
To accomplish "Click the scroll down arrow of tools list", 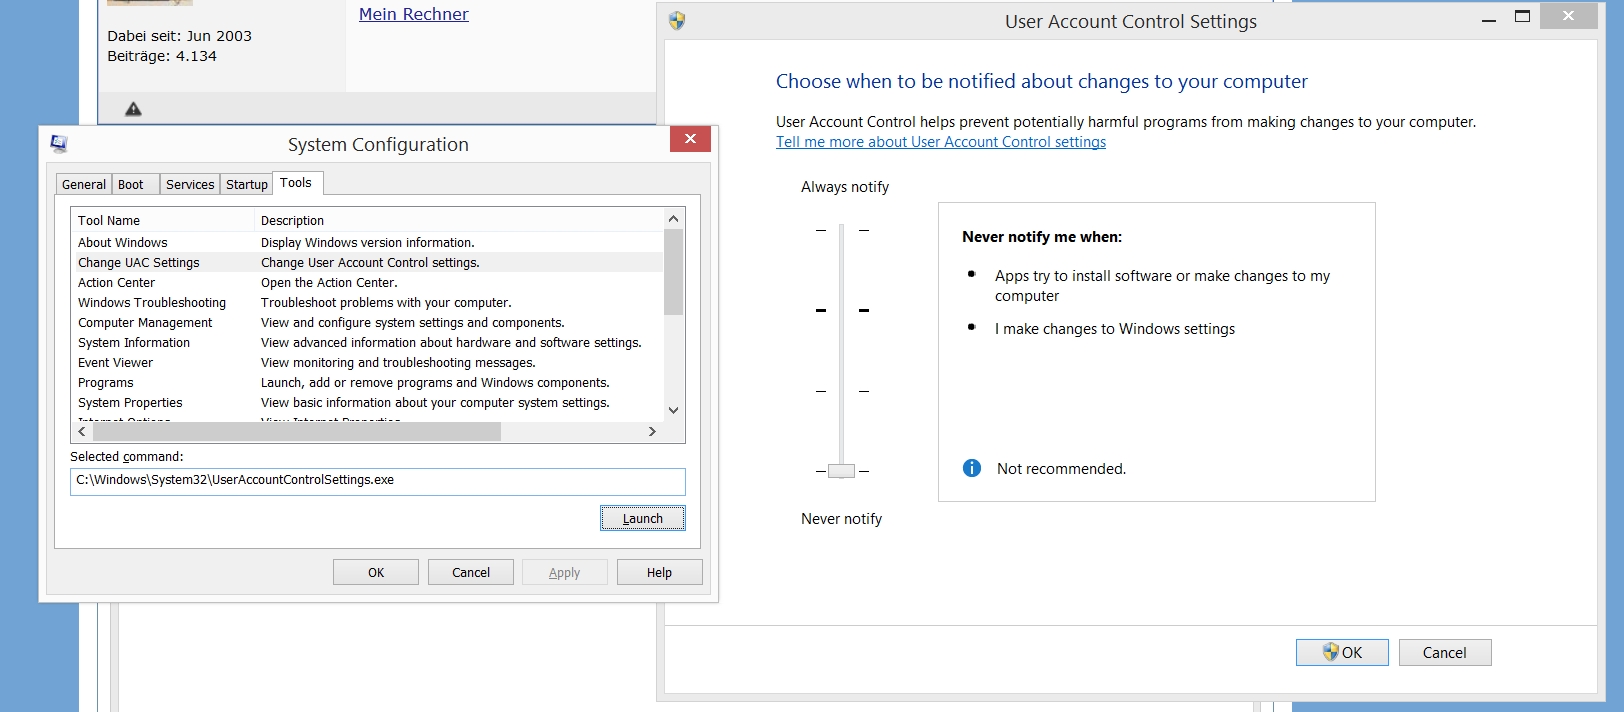I will point(674,410).
